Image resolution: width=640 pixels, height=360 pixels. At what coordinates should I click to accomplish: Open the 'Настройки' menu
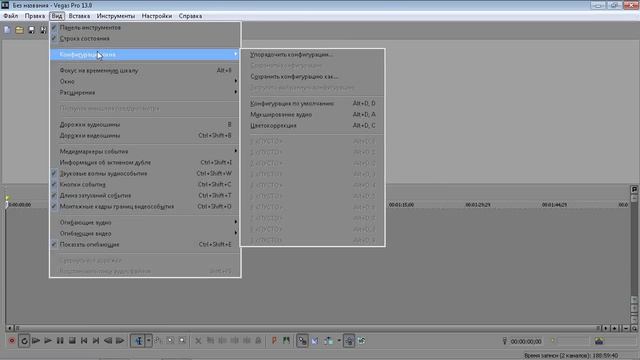[157, 16]
